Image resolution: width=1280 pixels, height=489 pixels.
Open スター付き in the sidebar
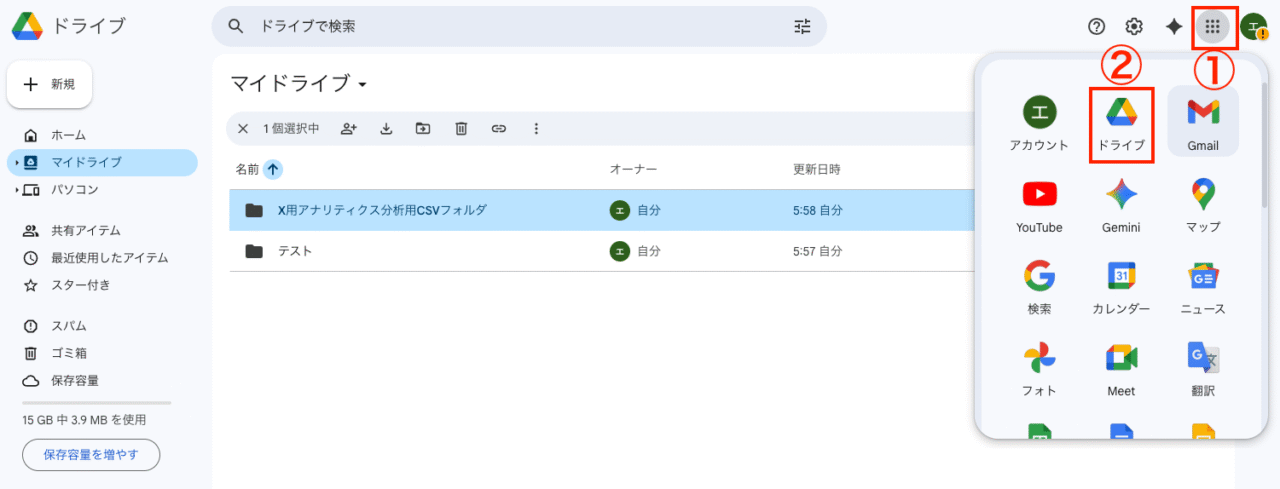point(80,285)
